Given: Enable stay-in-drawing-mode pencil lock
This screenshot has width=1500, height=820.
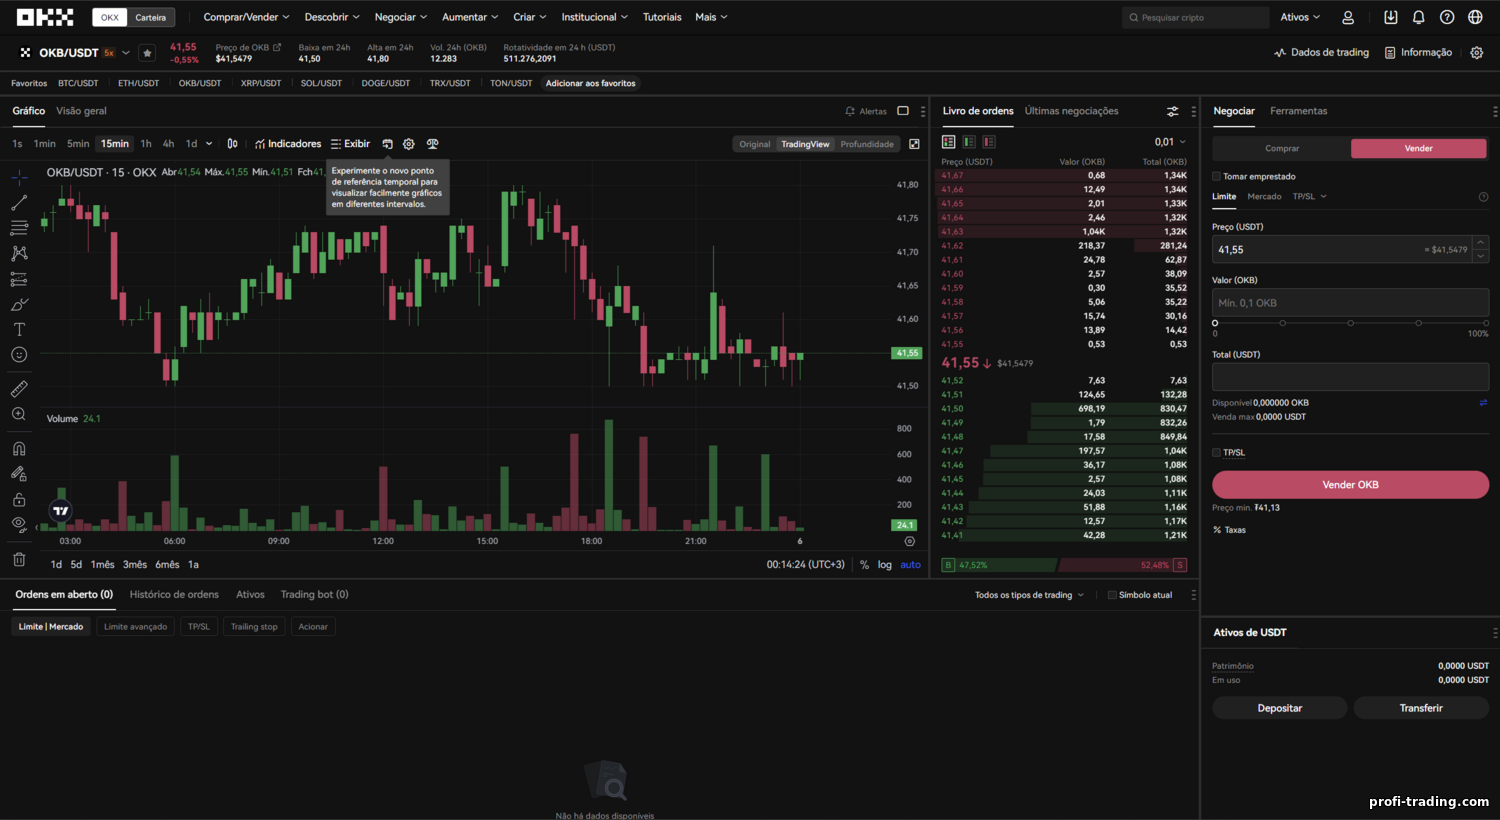Looking at the screenshot, I should [19, 473].
